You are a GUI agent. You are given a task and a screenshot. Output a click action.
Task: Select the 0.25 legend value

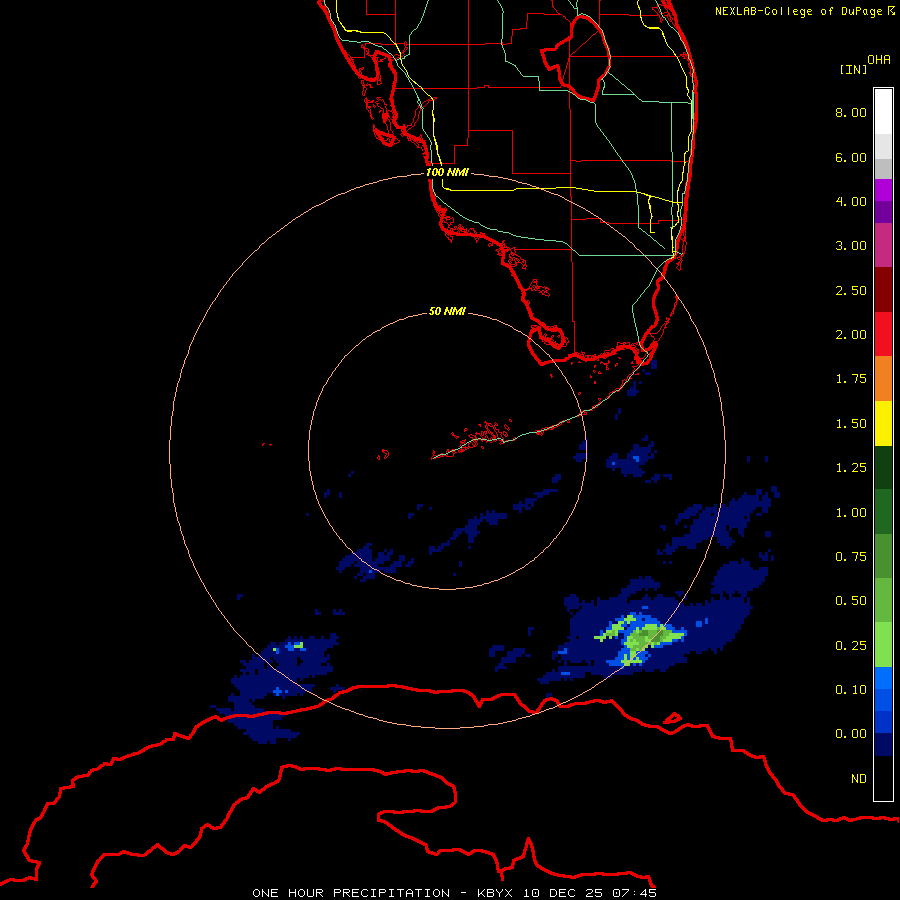851,646
